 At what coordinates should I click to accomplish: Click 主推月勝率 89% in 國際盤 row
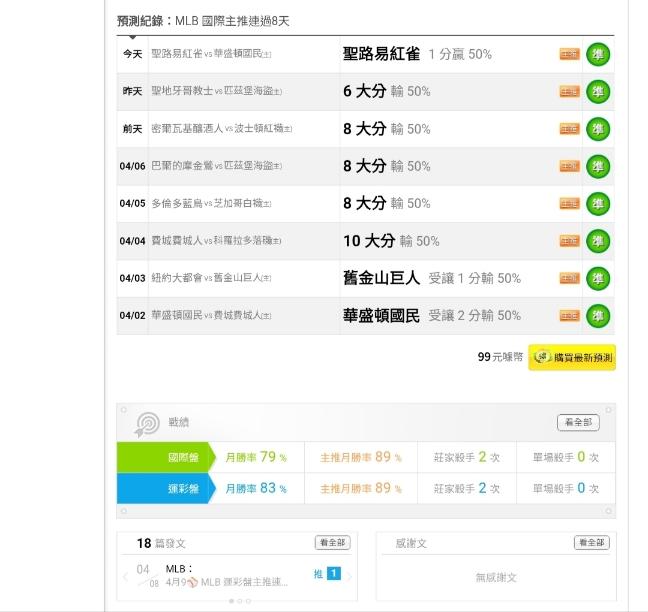tap(361, 457)
